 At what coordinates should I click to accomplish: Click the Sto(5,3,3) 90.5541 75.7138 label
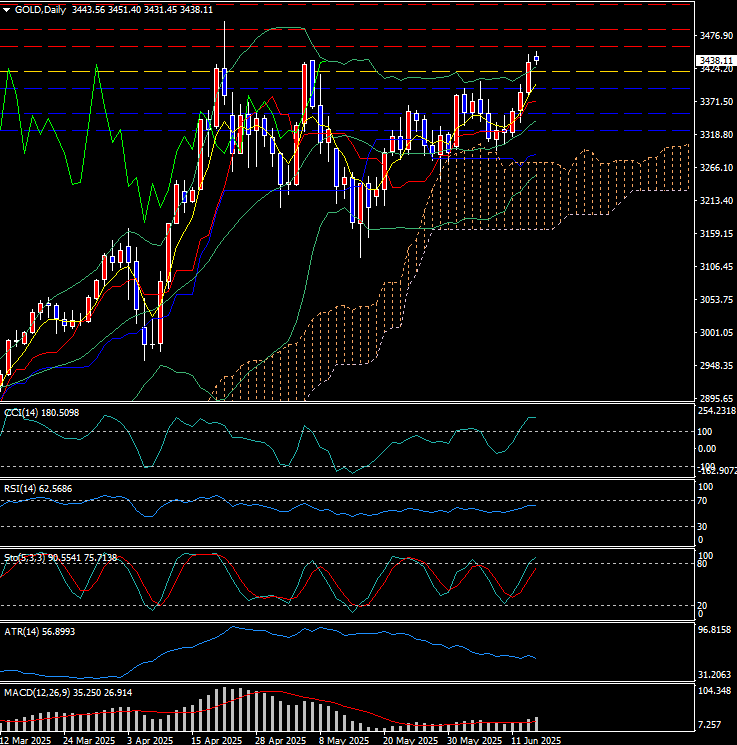(60, 557)
